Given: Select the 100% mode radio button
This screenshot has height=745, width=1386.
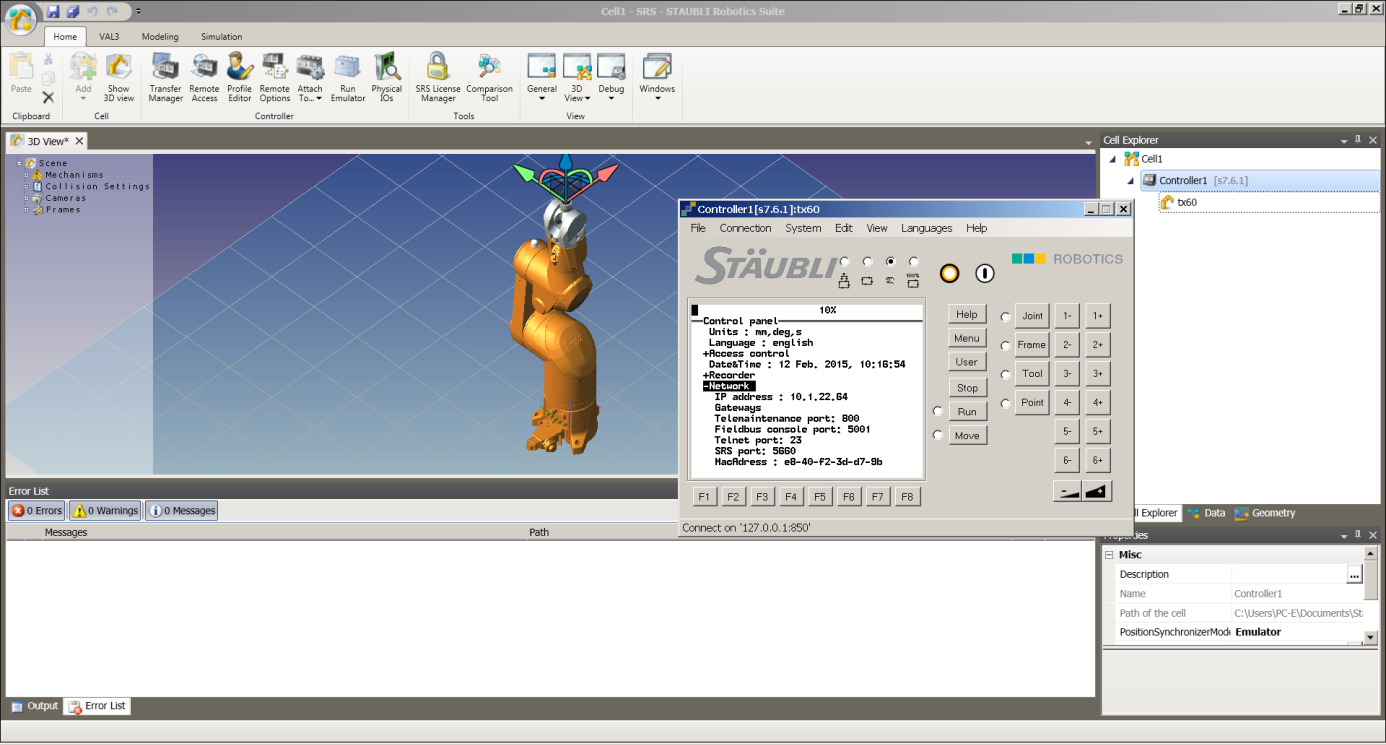Looking at the screenshot, I should (x=913, y=262).
